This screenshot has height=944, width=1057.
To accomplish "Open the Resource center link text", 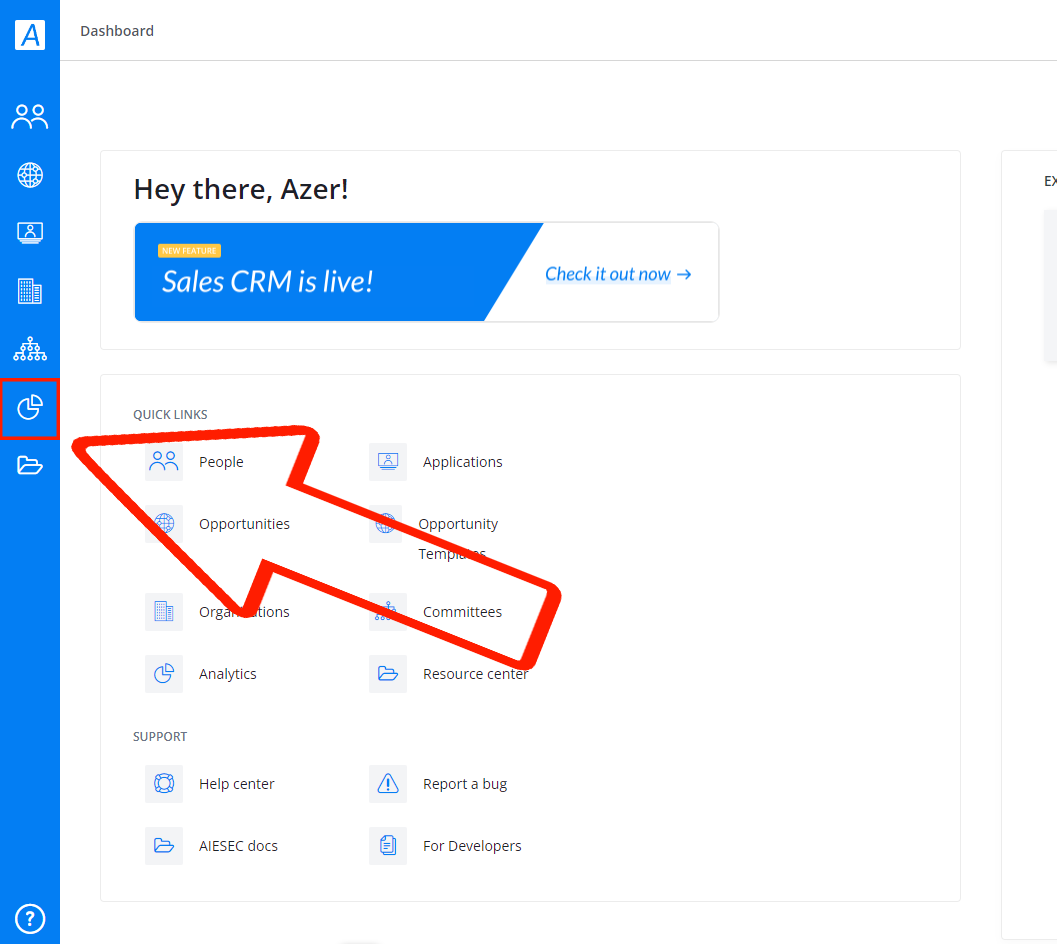I will (x=475, y=674).
